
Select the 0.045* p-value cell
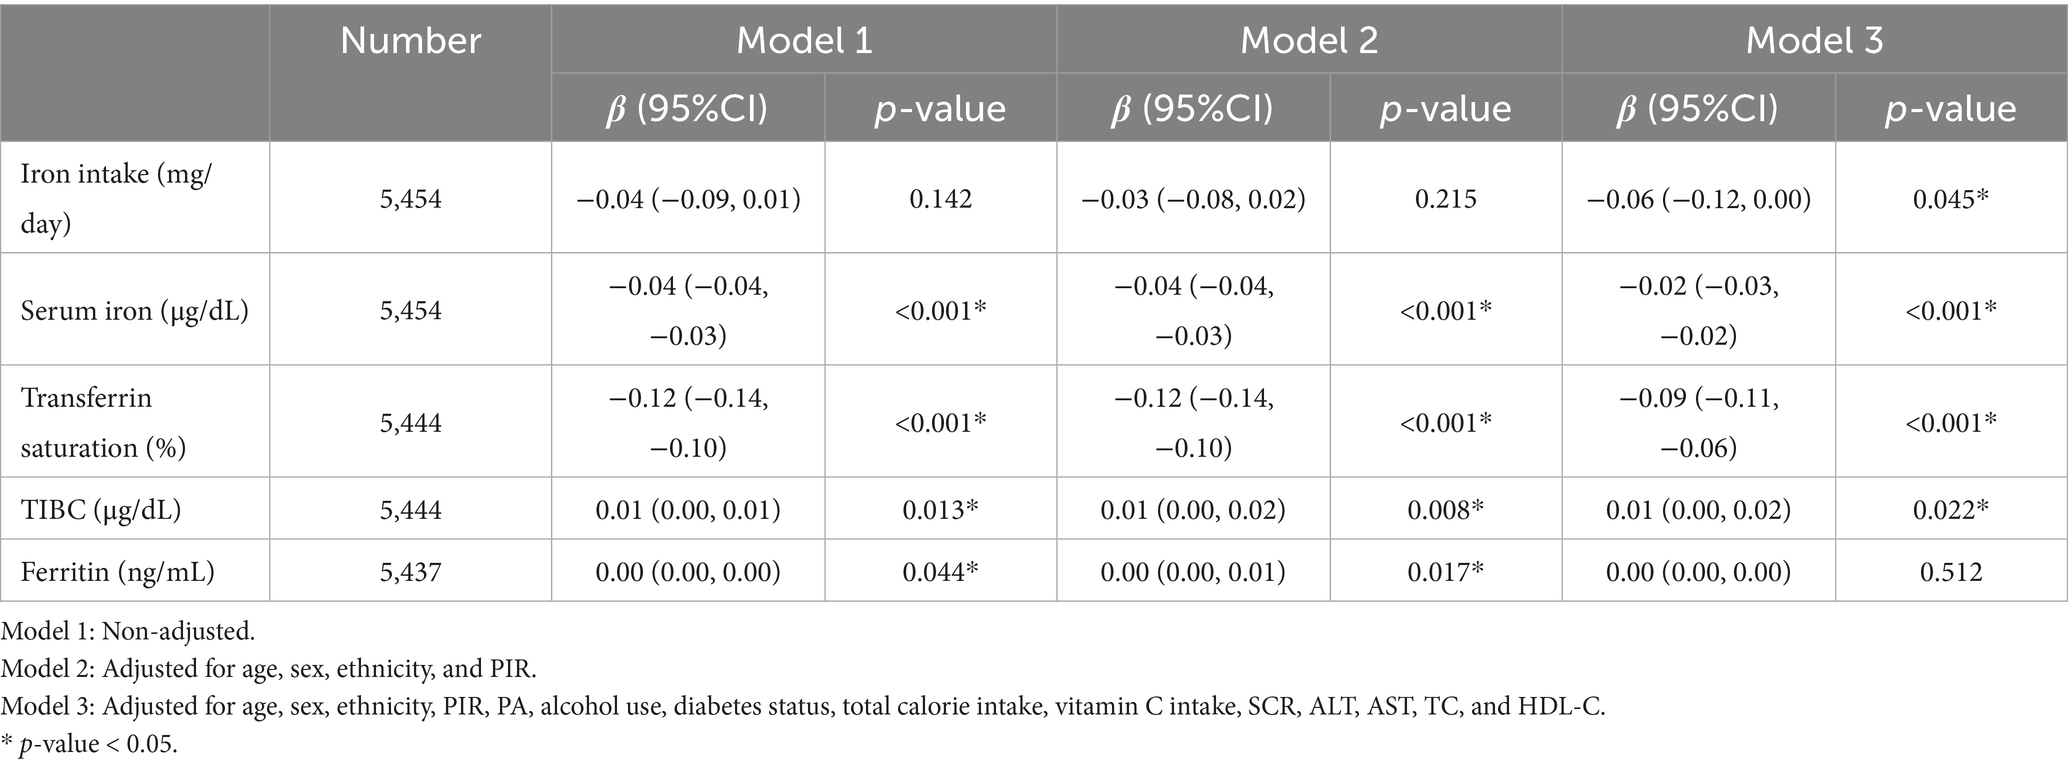(x=1950, y=198)
